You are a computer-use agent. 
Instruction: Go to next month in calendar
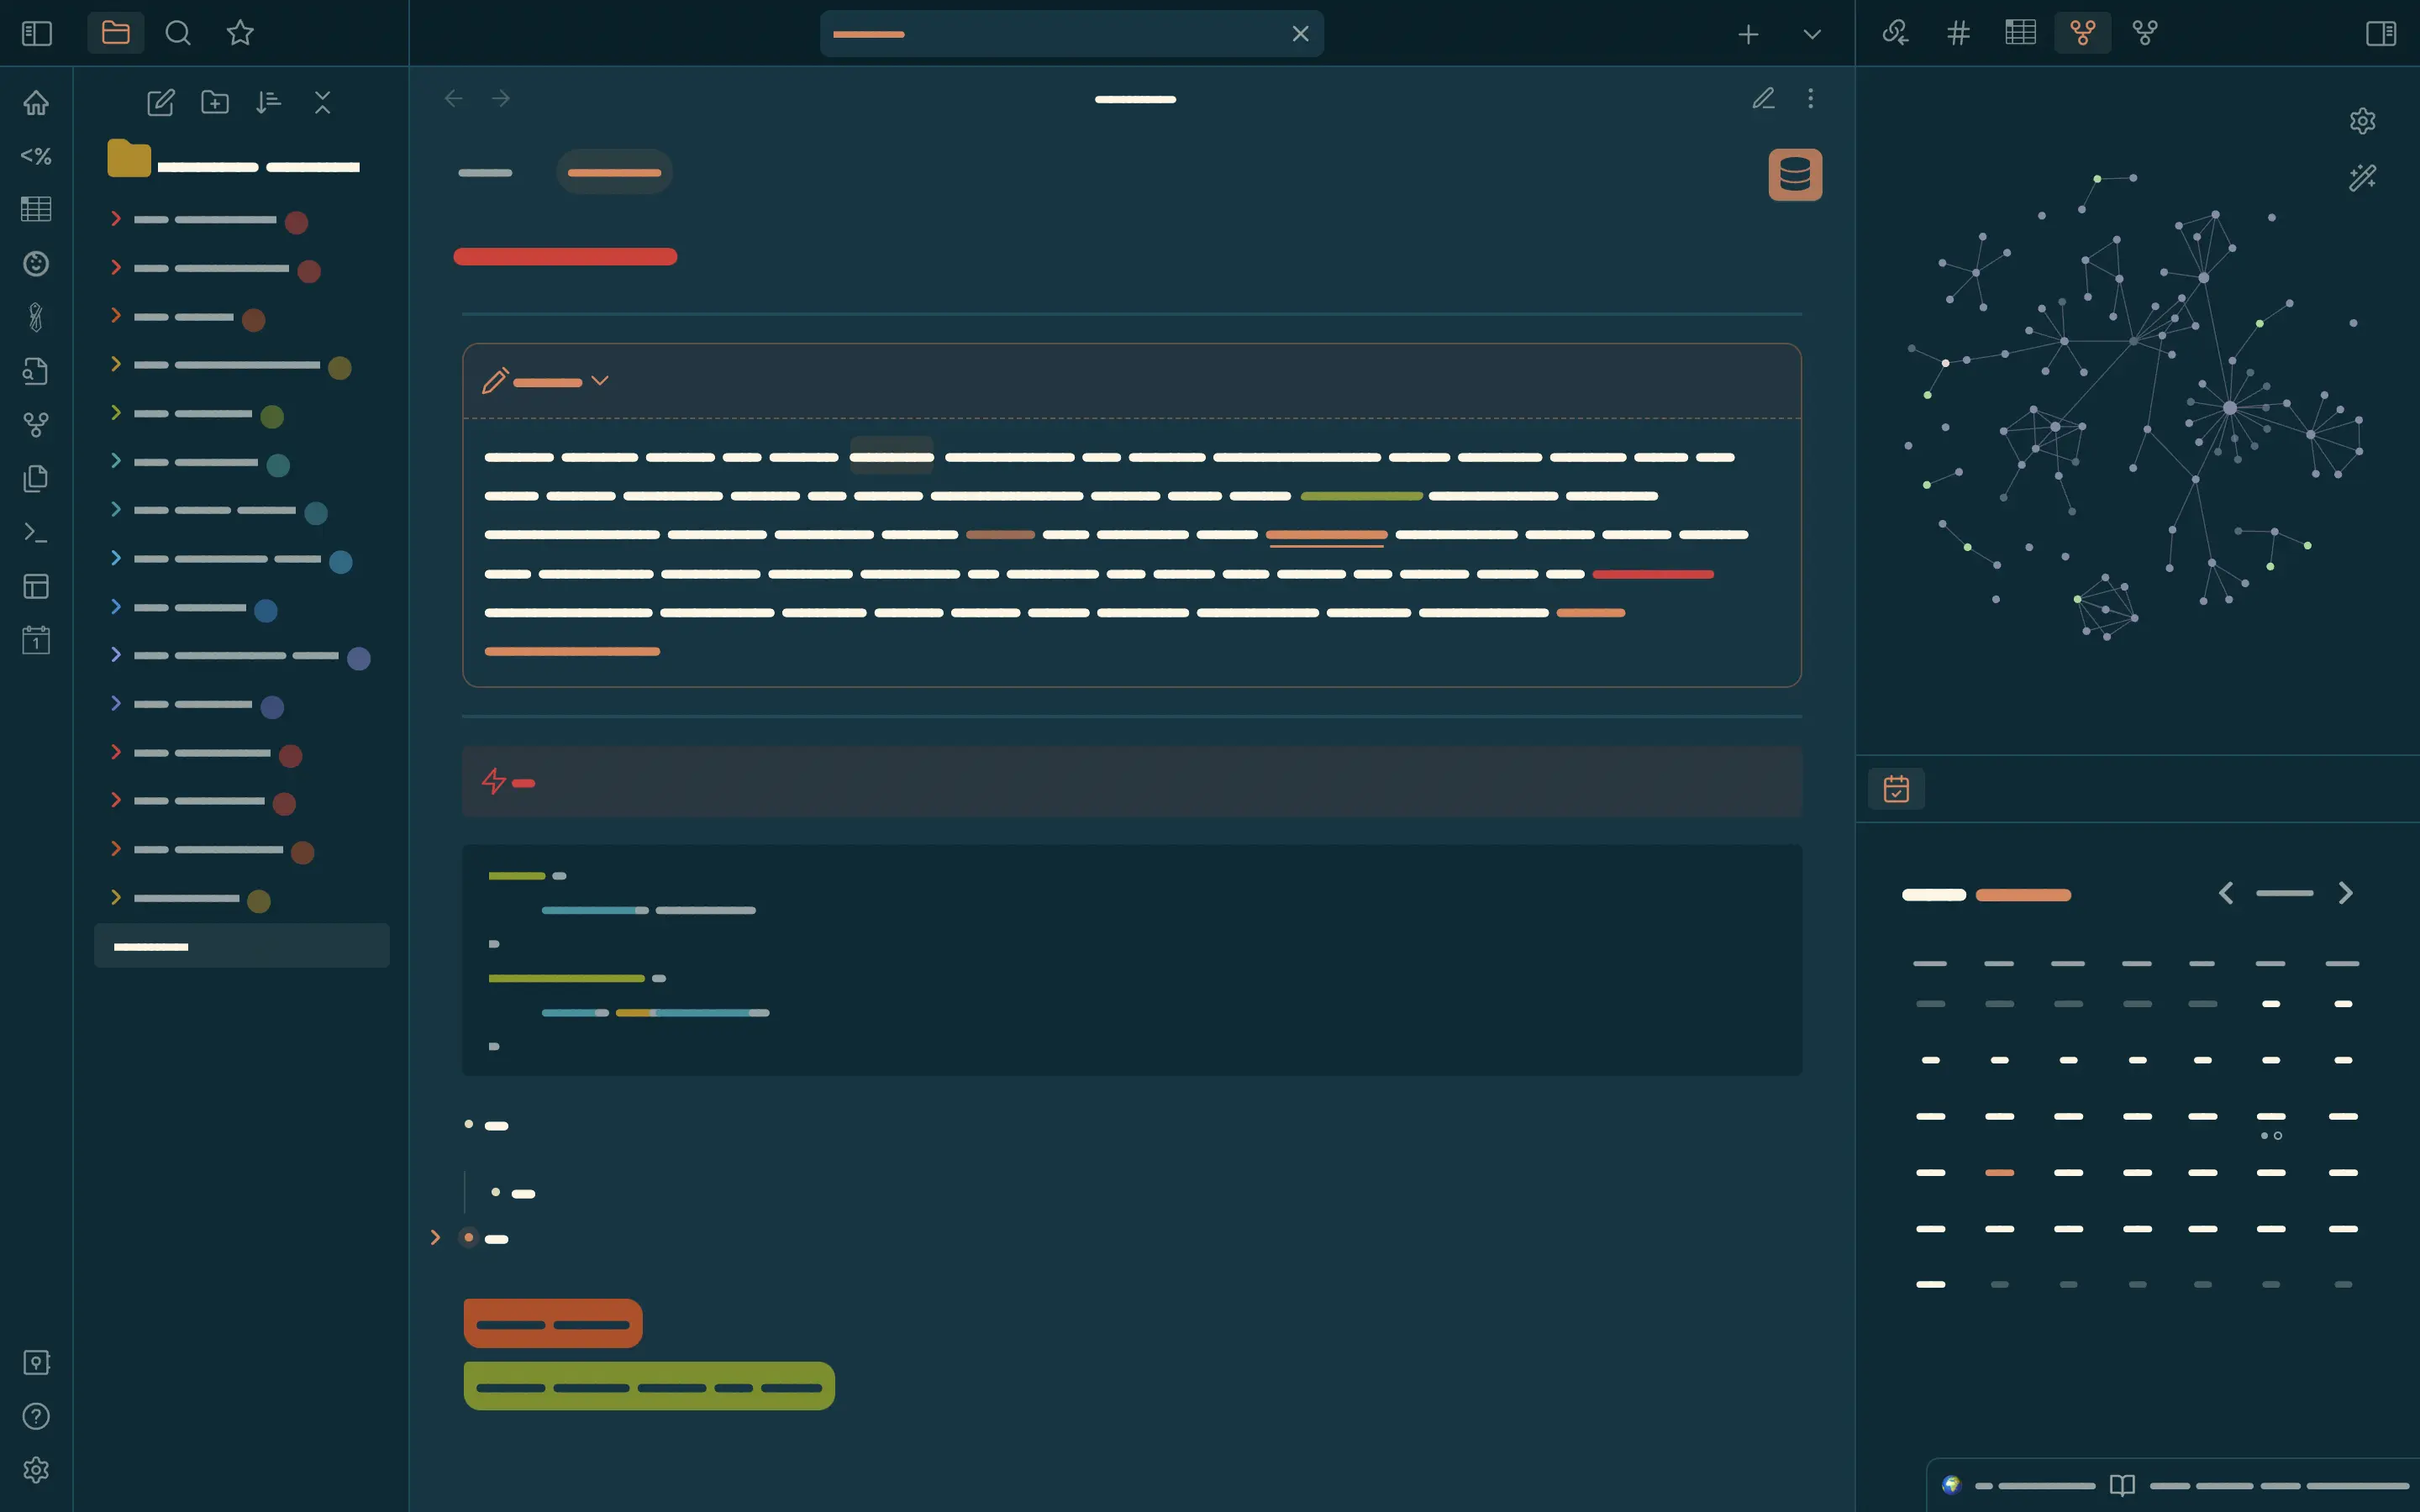click(x=2345, y=893)
